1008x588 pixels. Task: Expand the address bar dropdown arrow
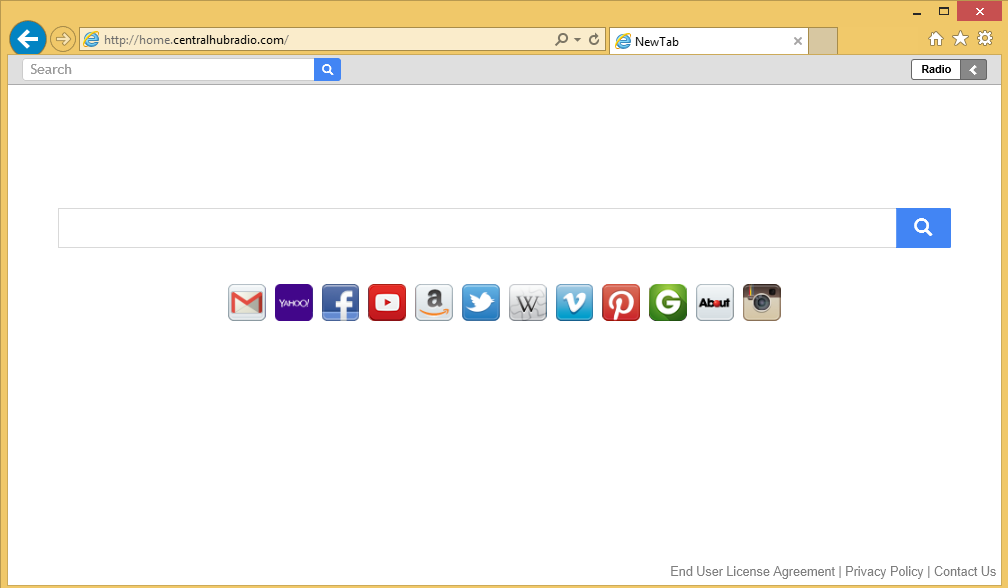pos(577,39)
